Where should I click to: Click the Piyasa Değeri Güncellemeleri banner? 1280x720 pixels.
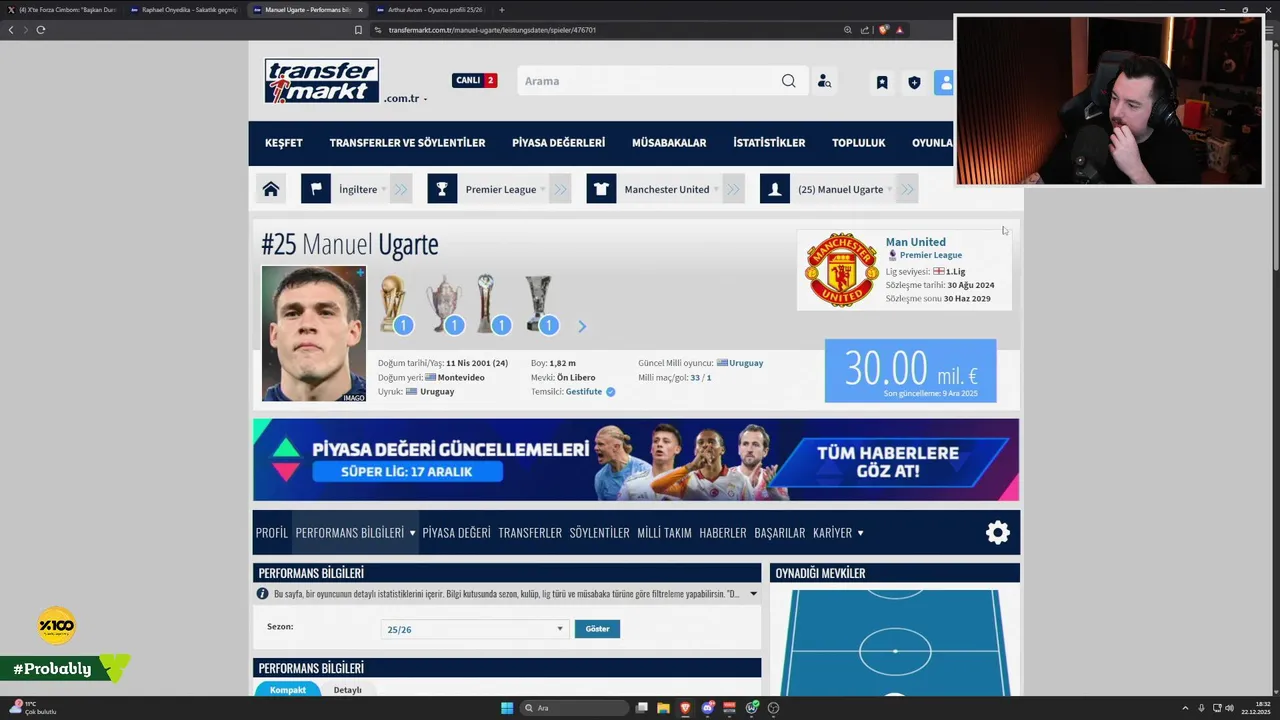(636, 459)
